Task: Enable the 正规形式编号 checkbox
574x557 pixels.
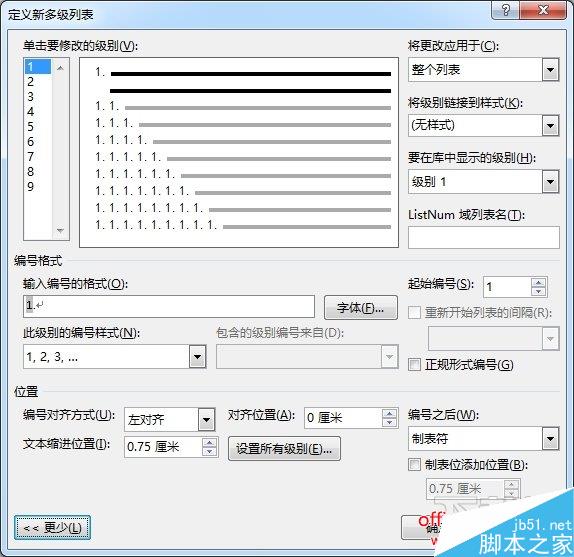Action: (x=414, y=365)
